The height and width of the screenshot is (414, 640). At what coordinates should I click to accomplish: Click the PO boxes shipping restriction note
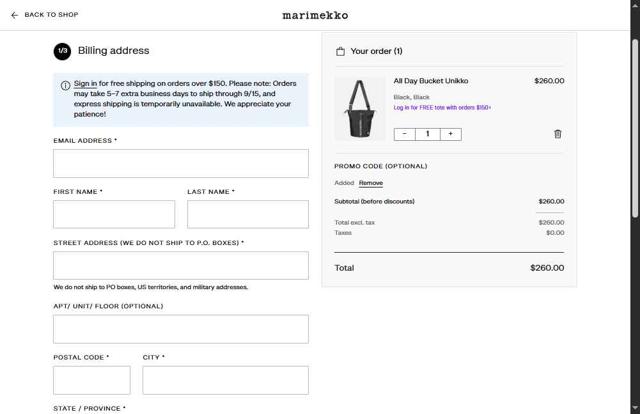click(151, 287)
